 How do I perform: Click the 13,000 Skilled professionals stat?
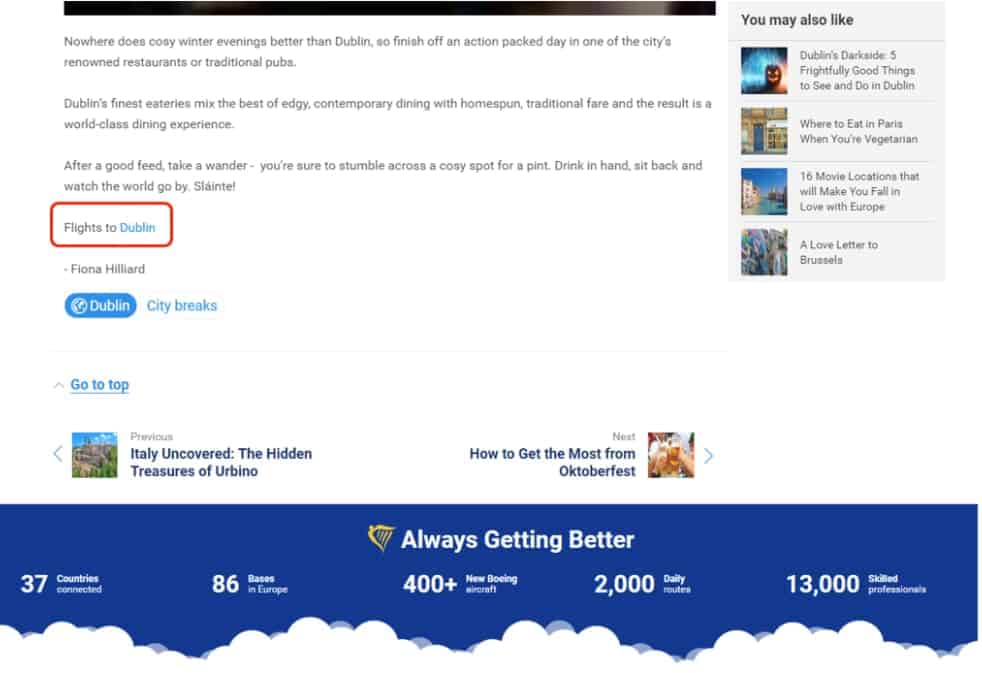[x=855, y=583]
